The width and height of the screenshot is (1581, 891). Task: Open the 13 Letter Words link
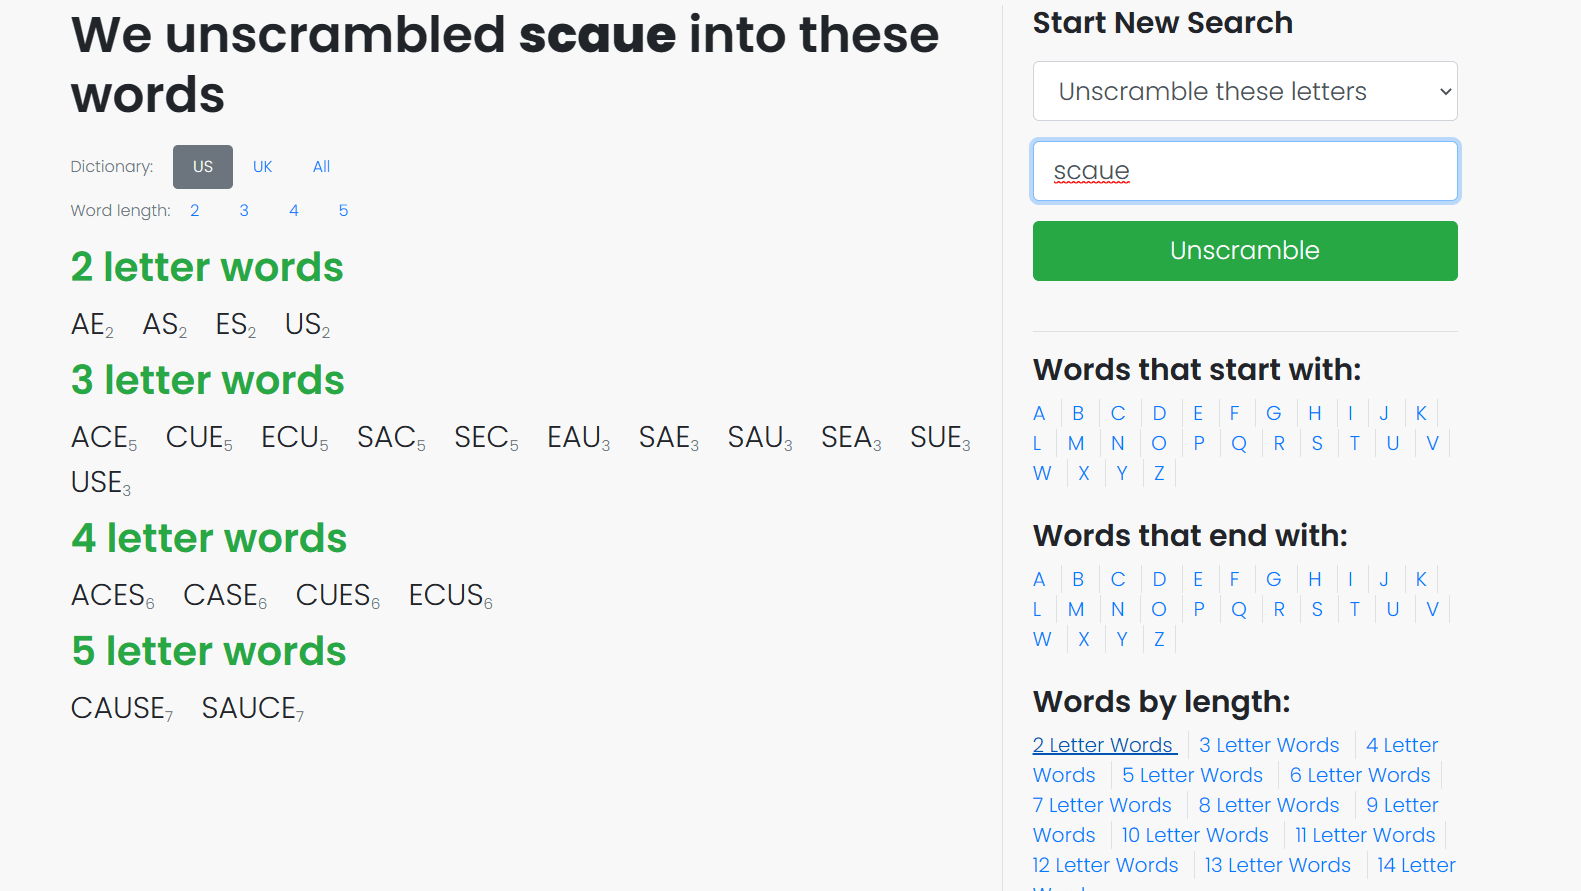coord(1277,865)
